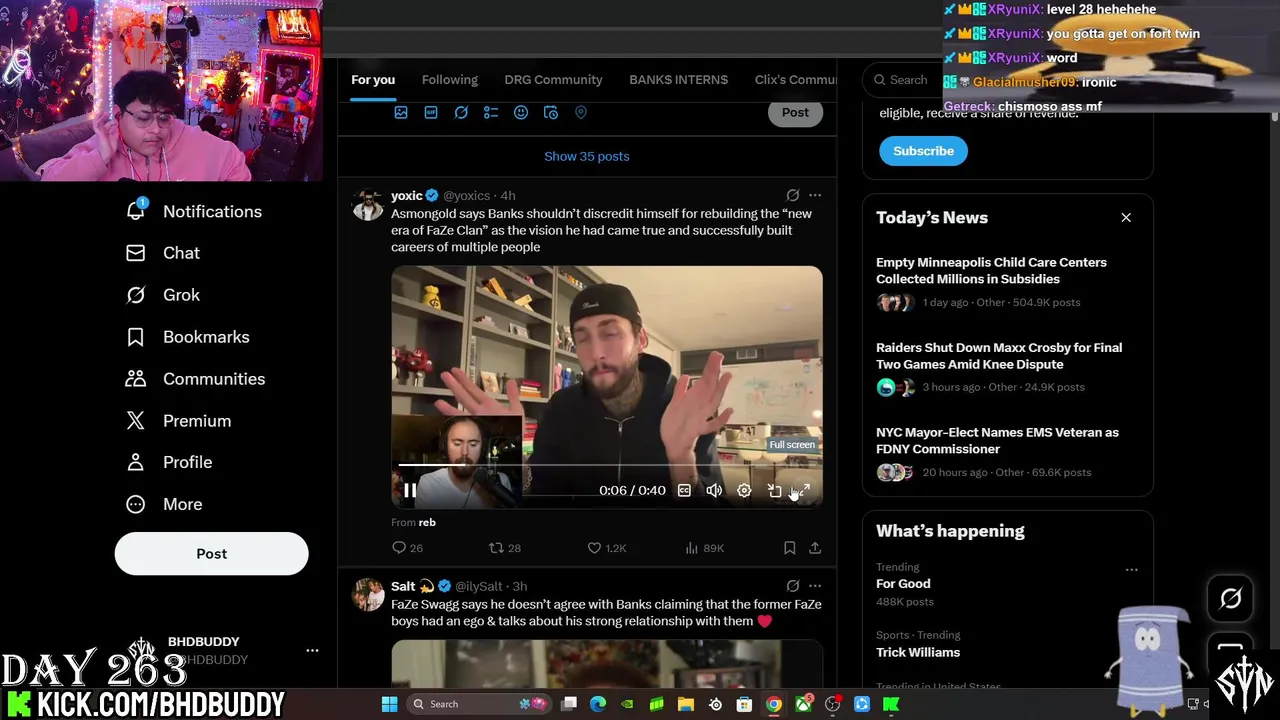Open File Explorer from taskbar
Screen dimensions: 1280x720
coord(686,704)
